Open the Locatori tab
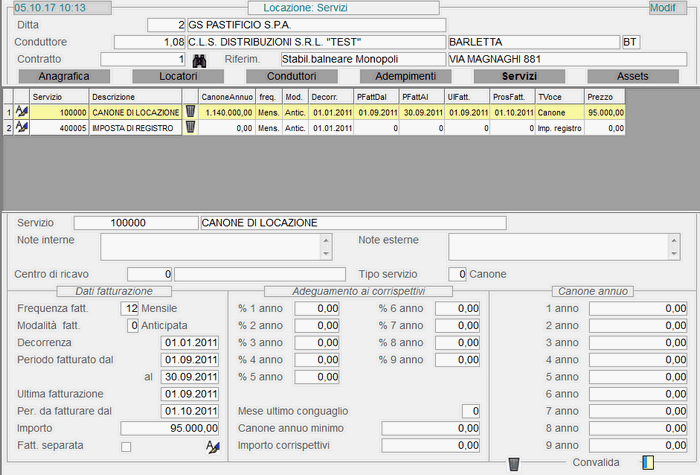The image size is (700, 475). click(x=178, y=76)
